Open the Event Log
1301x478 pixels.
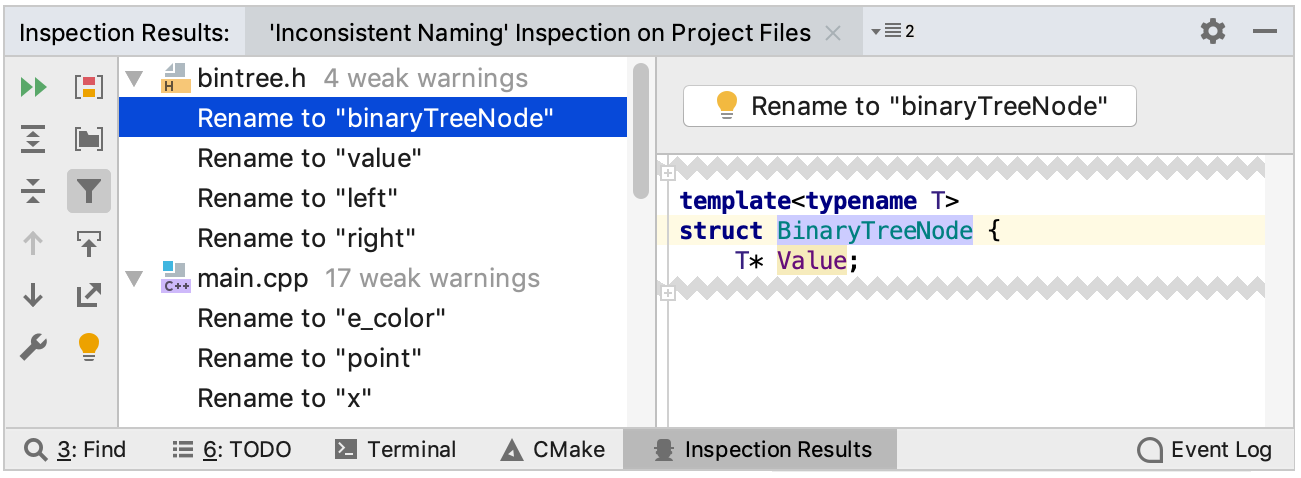pyautogui.click(x=1205, y=450)
